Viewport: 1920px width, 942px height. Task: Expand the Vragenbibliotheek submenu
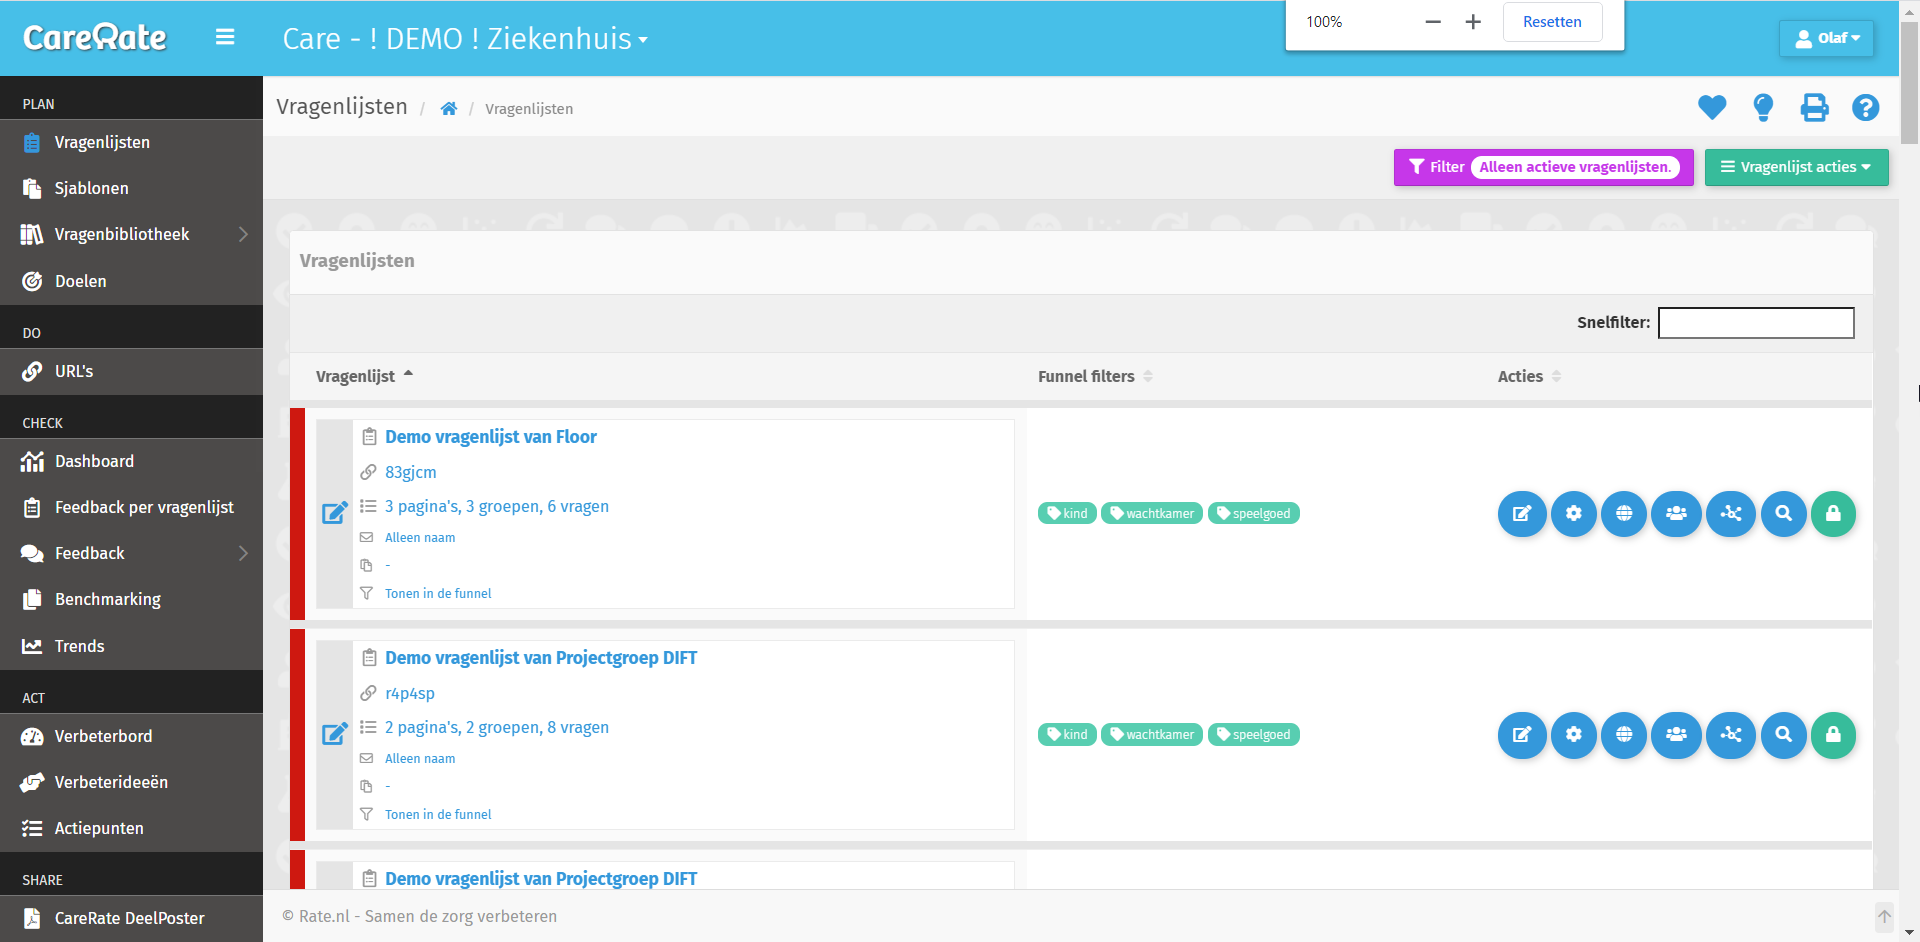tap(131, 234)
